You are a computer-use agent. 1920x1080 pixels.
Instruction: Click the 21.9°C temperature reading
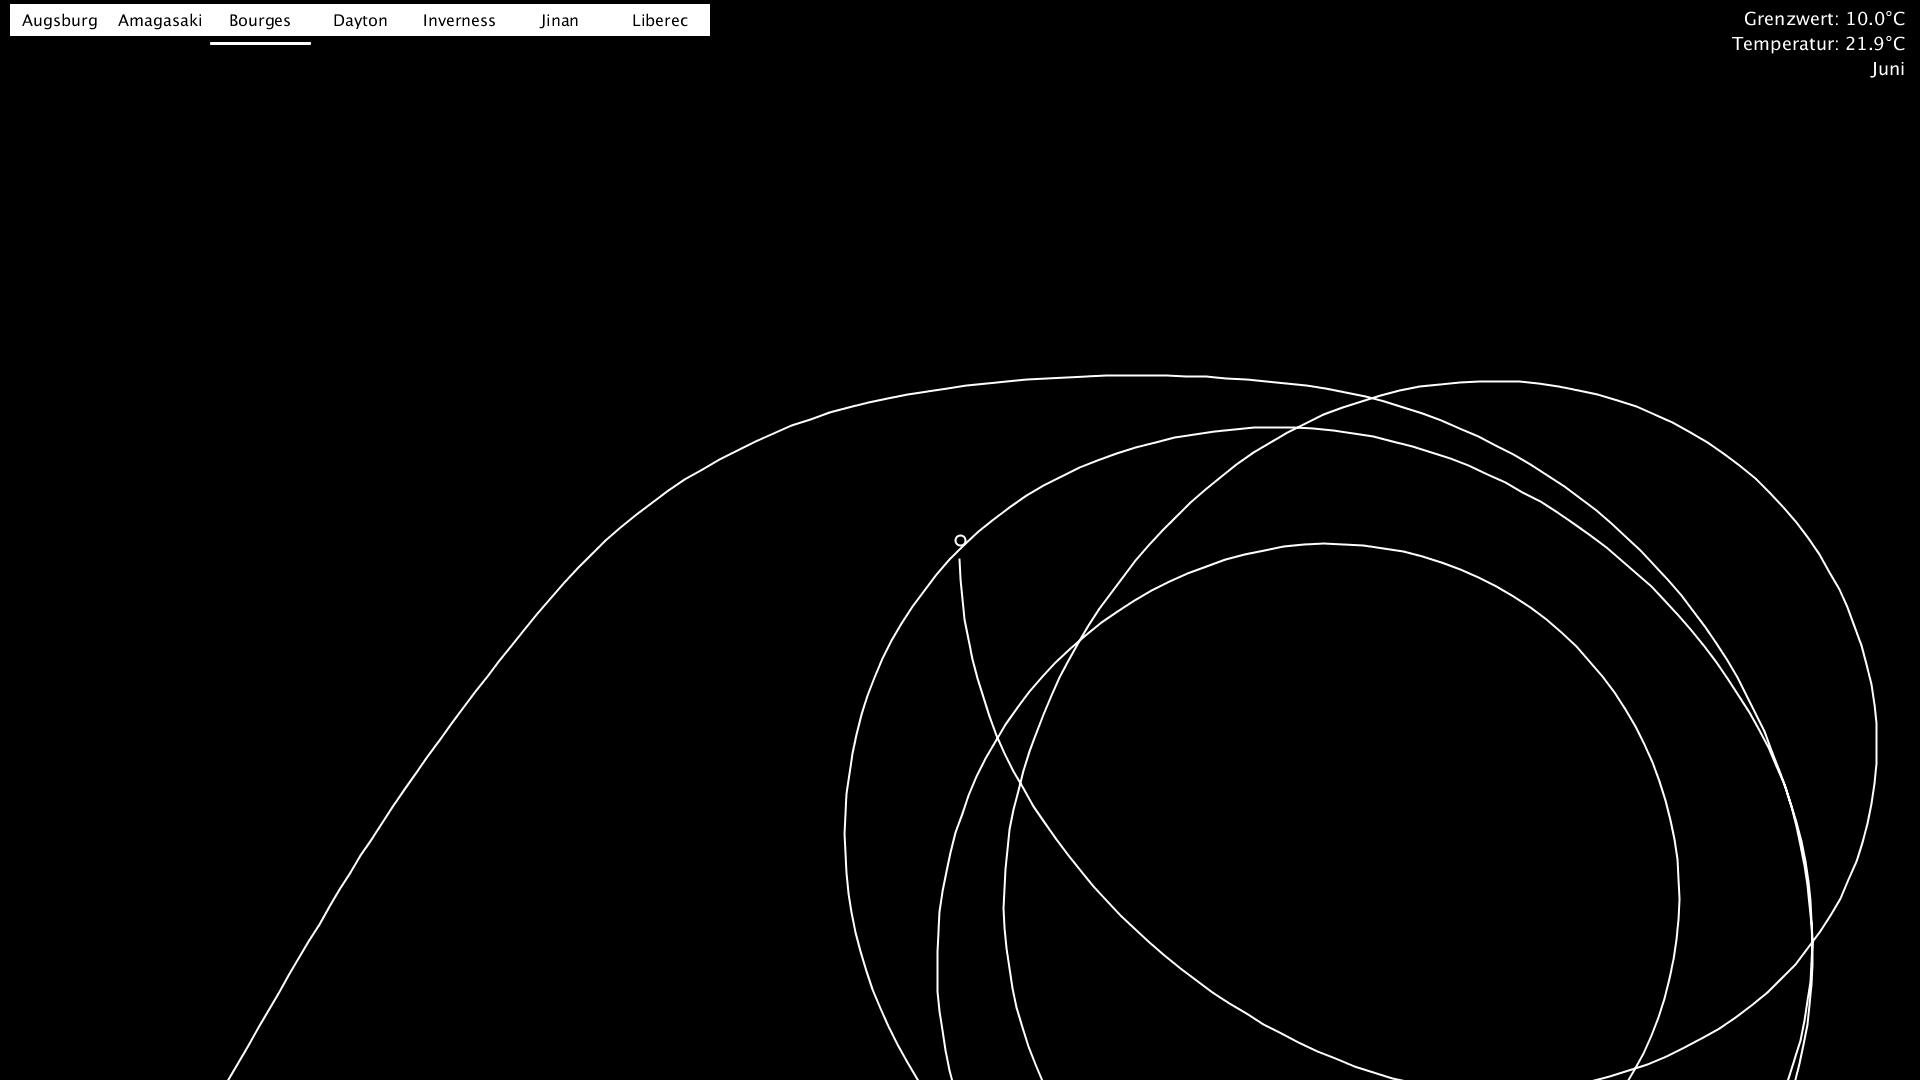point(1875,44)
